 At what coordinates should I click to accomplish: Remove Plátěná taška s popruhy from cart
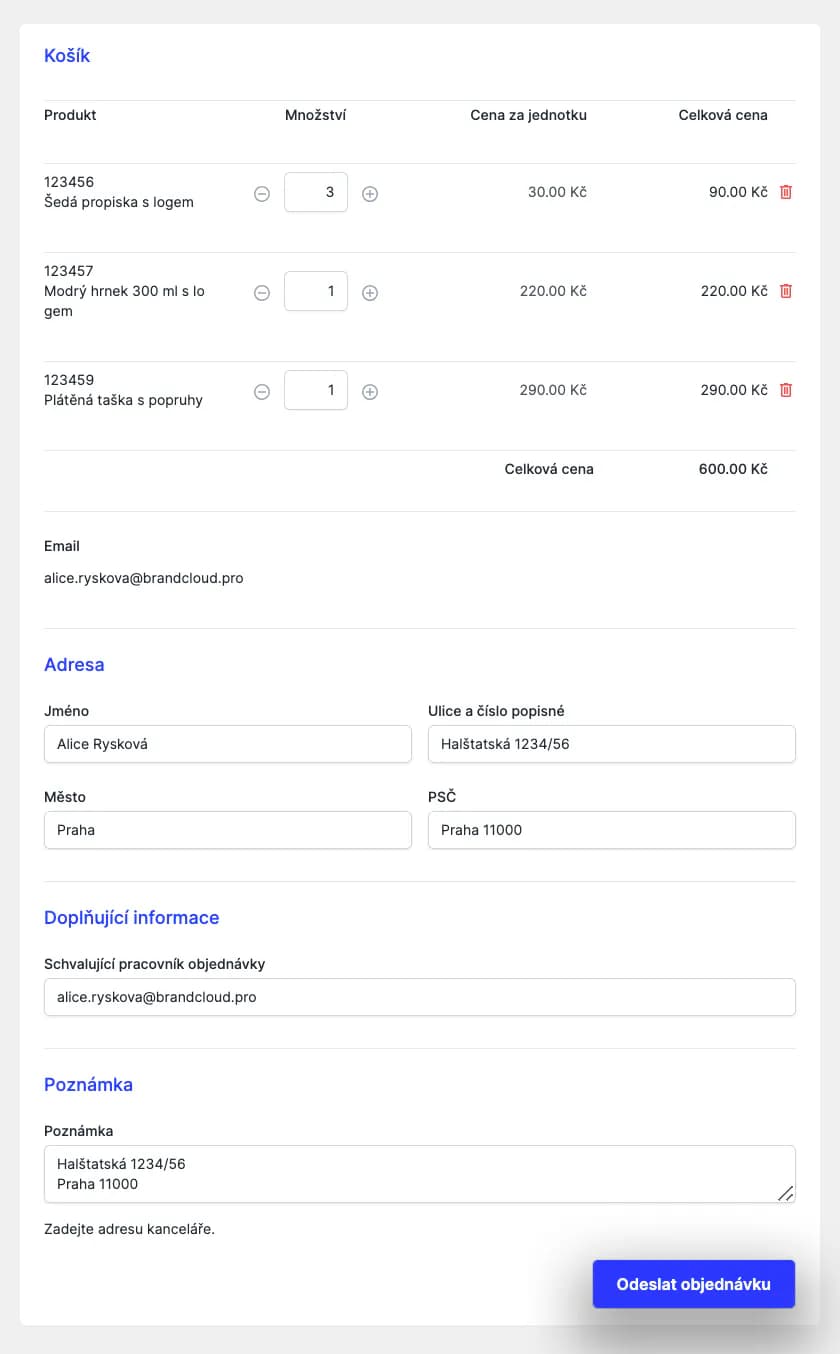[x=786, y=390]
